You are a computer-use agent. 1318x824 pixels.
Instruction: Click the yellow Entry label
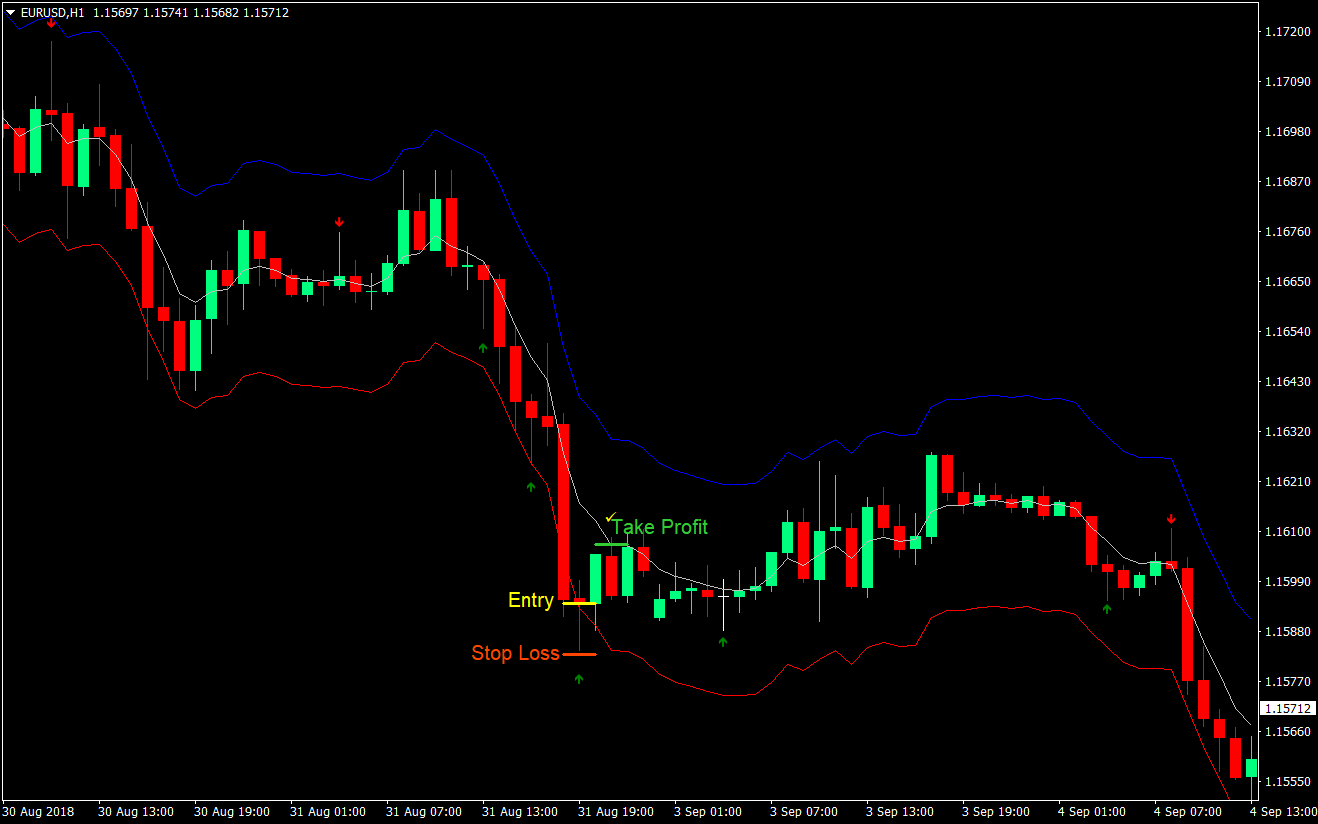coord(531,600)
